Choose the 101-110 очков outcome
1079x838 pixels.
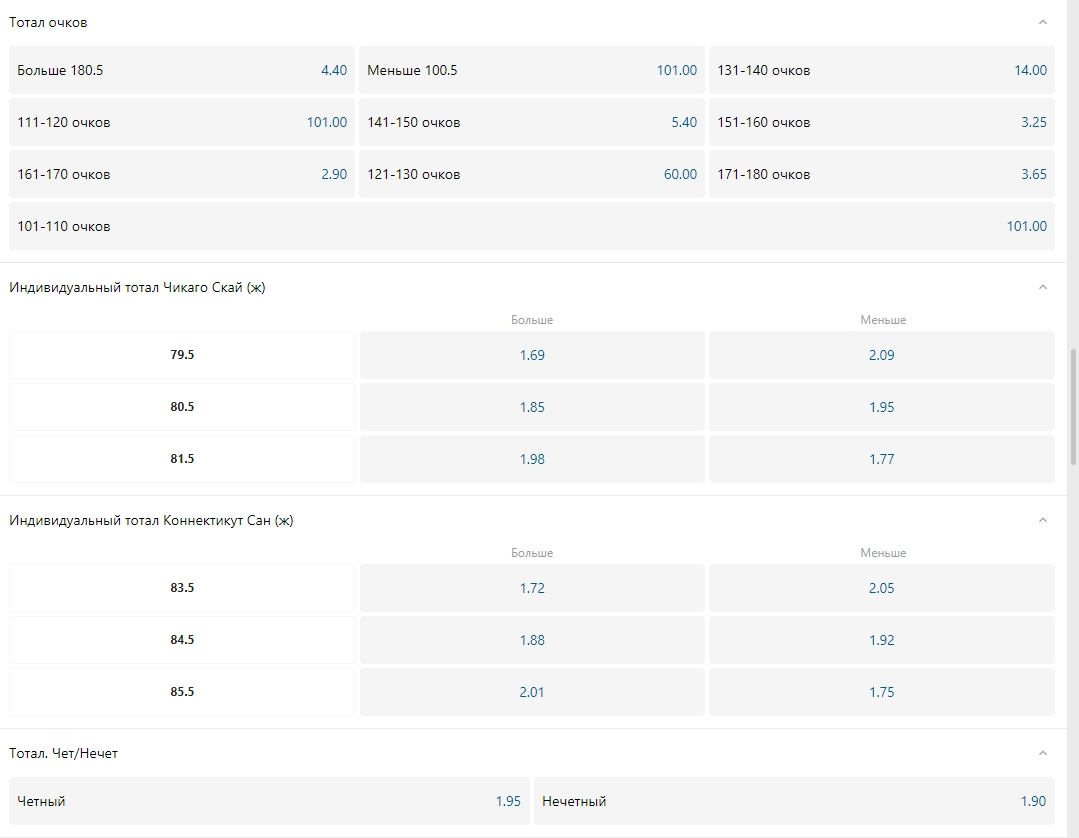coord(531,226)
